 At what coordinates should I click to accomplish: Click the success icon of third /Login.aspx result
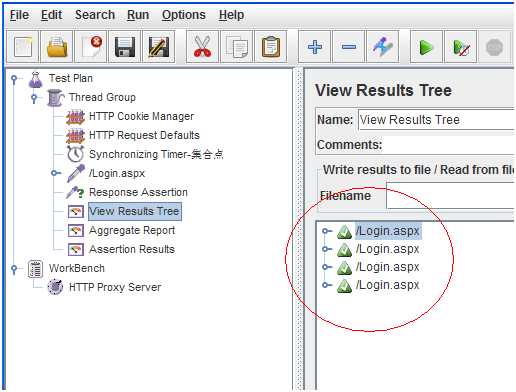[x=344, y=267]
